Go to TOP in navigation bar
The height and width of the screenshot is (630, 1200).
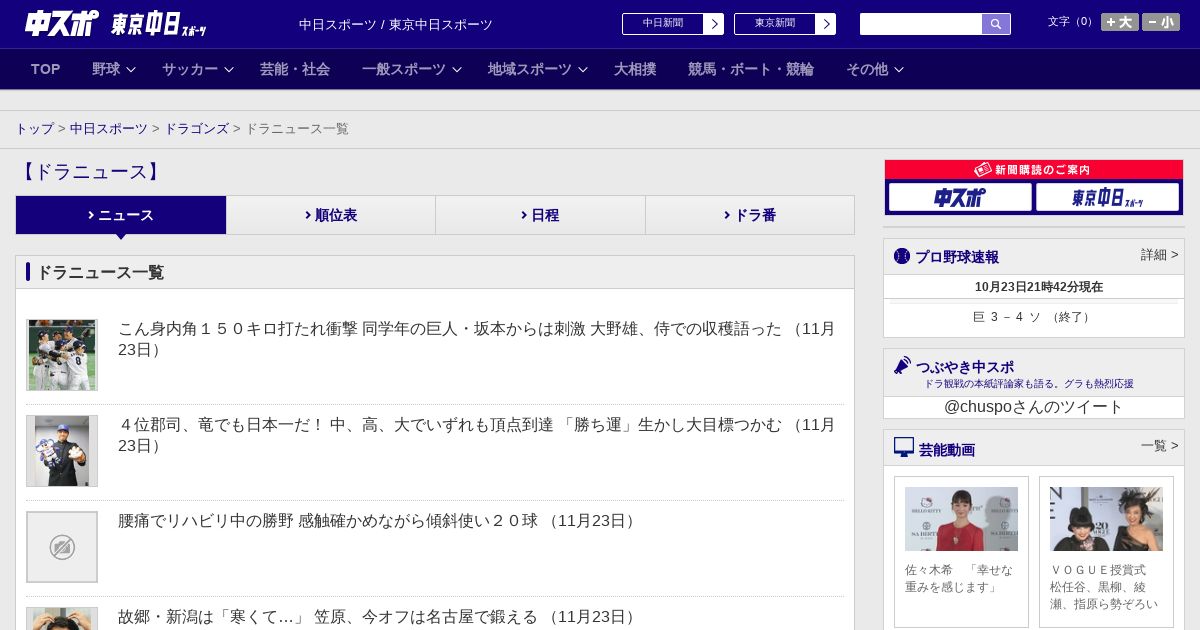click(x=46, y=69)
